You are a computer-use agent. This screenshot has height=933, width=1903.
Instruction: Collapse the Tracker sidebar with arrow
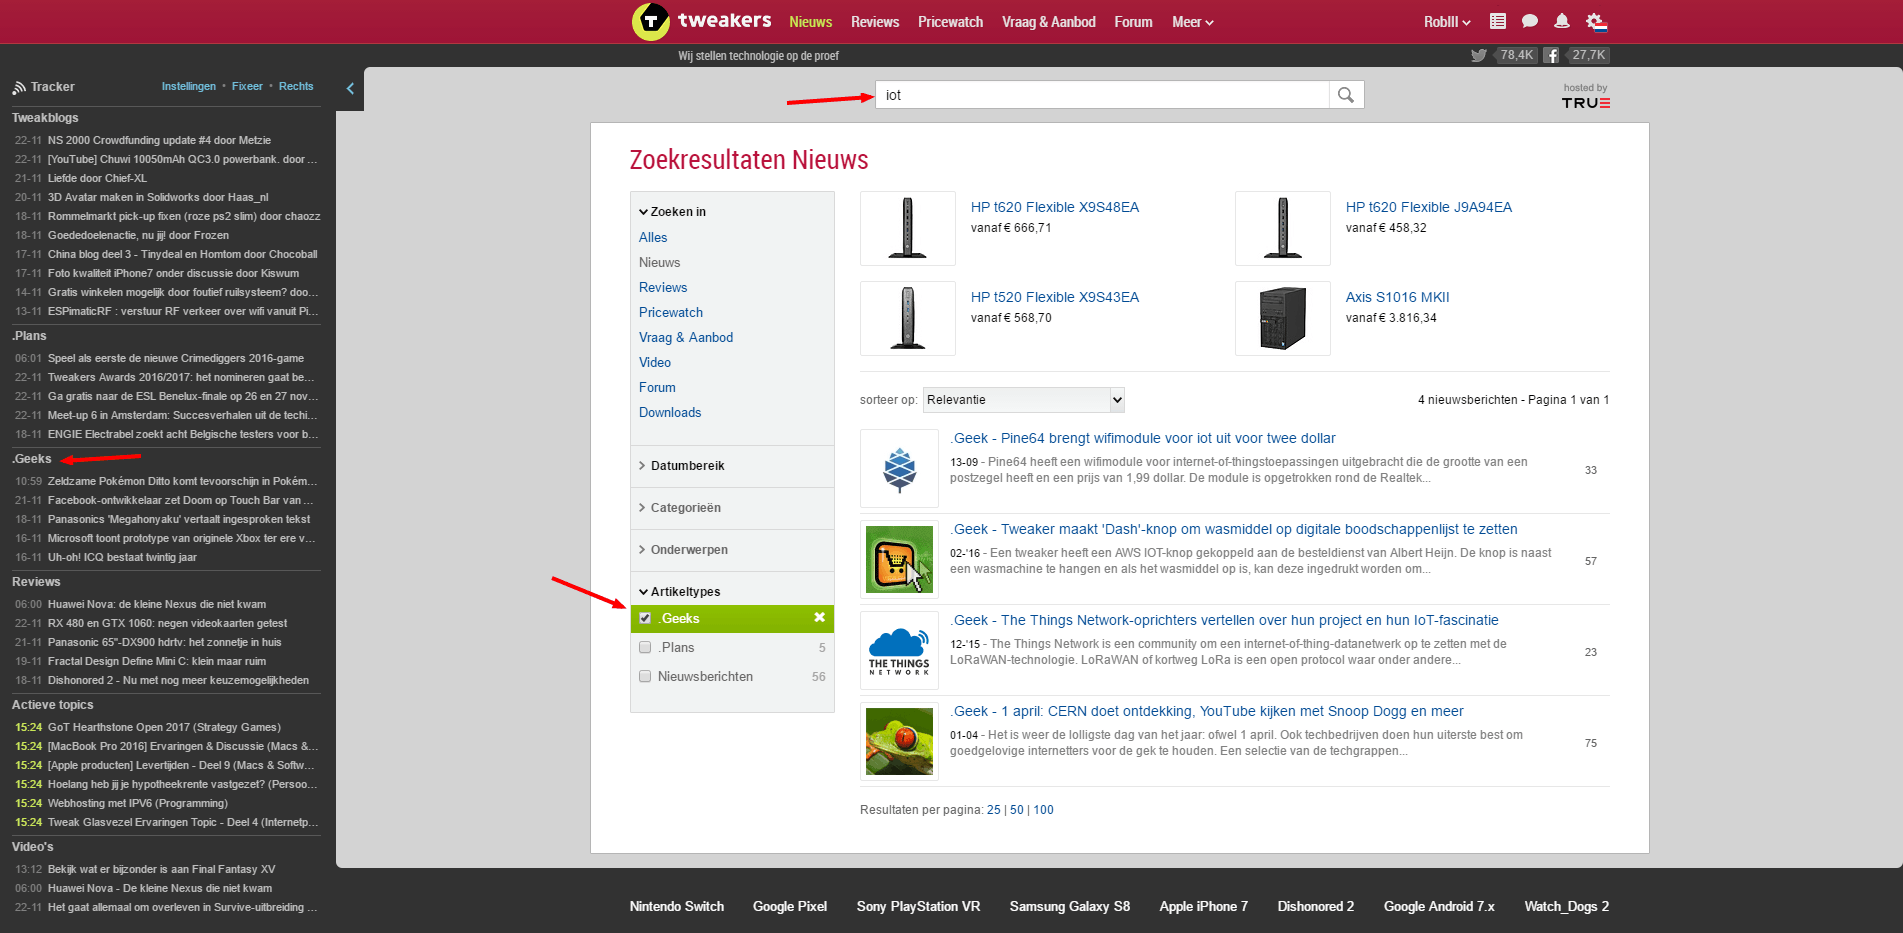350,88
